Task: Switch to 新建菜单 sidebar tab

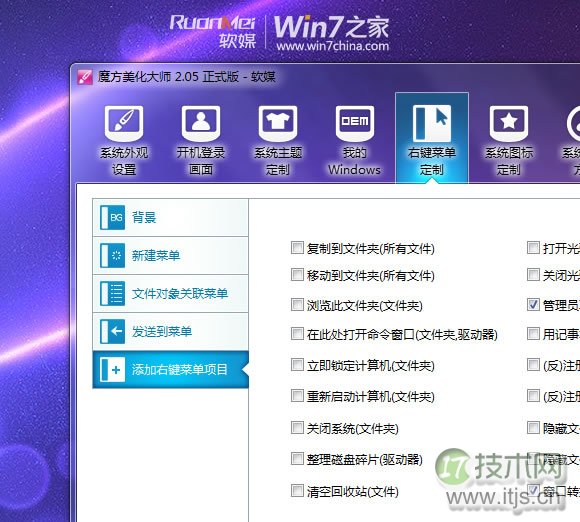Action: [171, 255]
